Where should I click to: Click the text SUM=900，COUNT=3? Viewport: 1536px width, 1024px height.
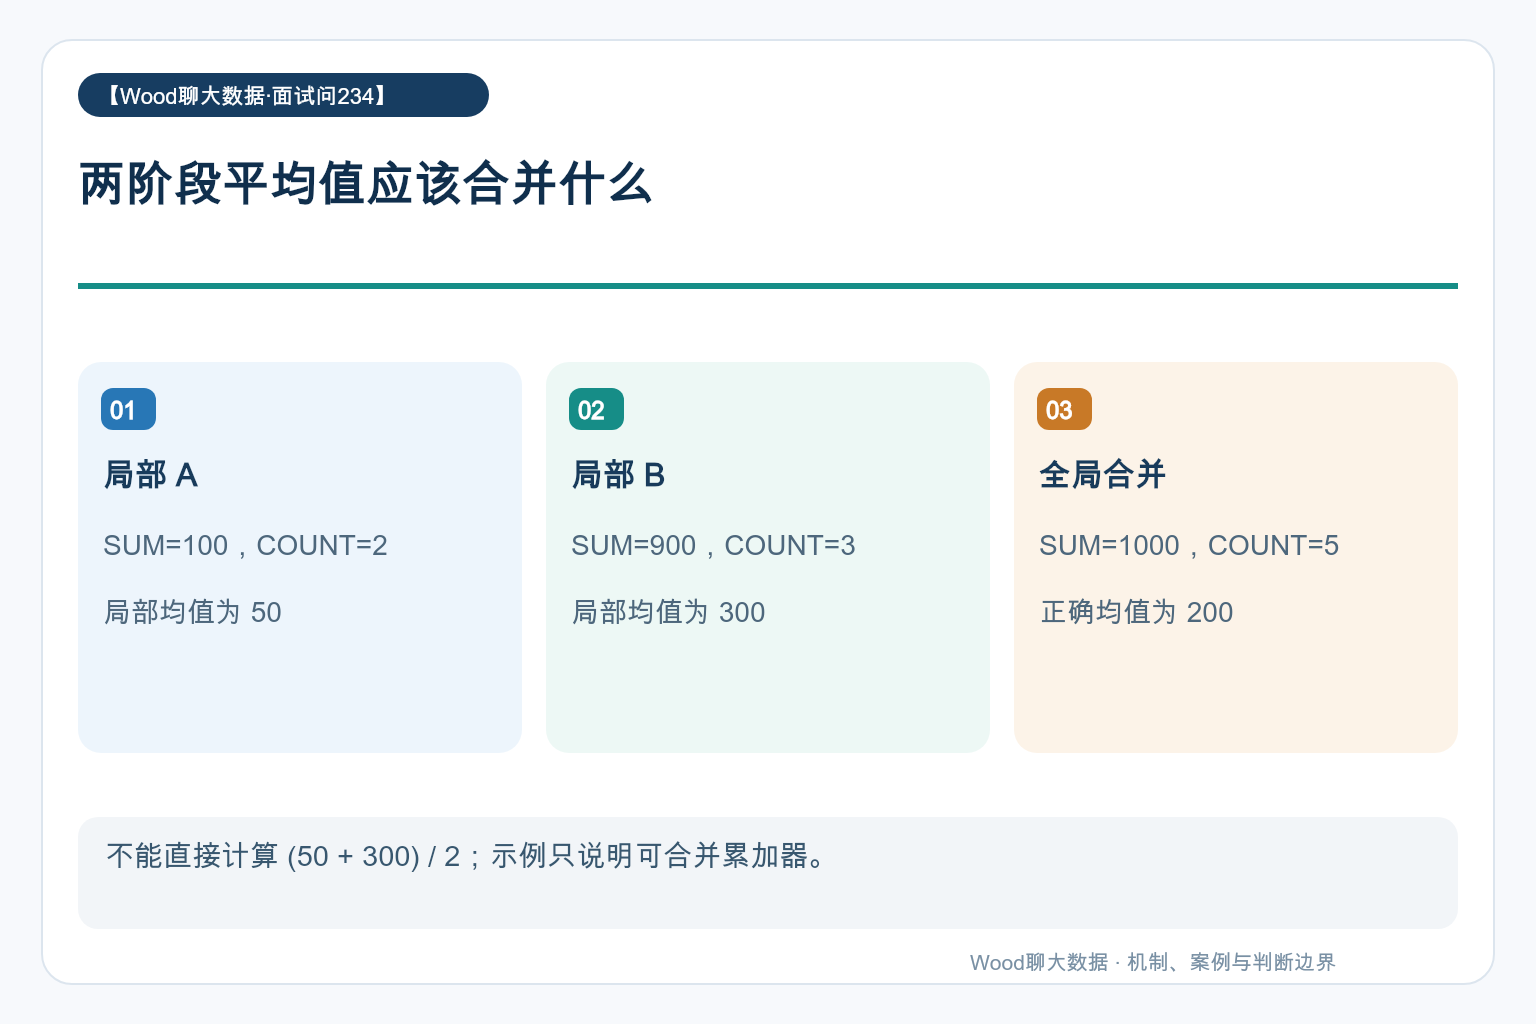click(713, 545)
